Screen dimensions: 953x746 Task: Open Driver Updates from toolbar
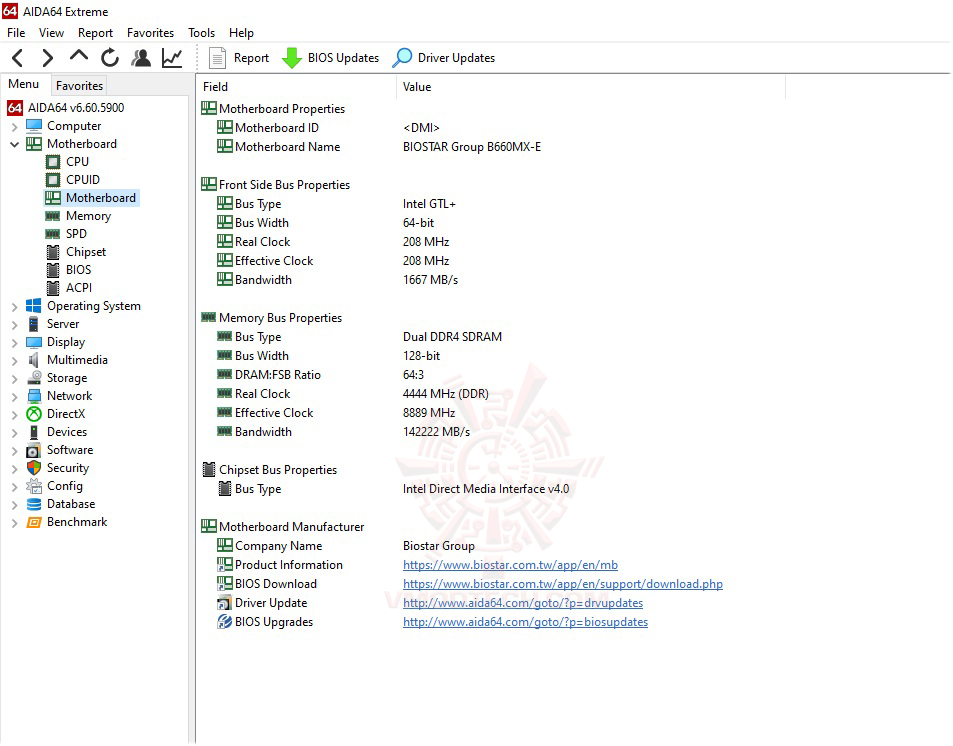[444, 58]
